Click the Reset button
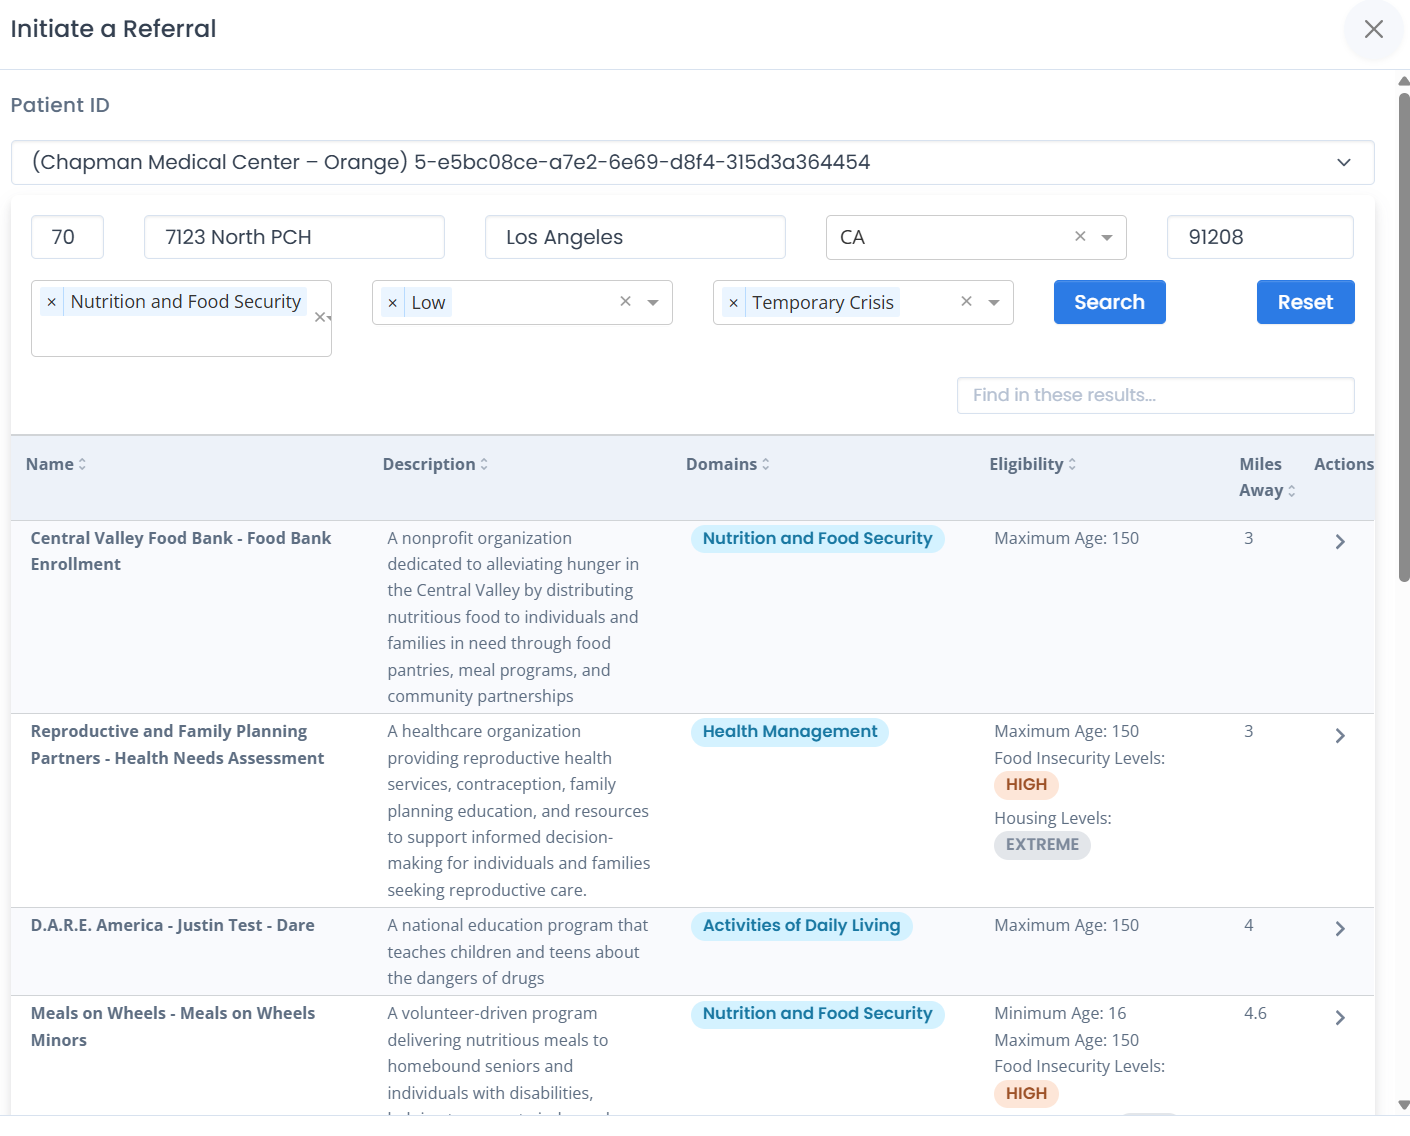 click(1305, 302)
